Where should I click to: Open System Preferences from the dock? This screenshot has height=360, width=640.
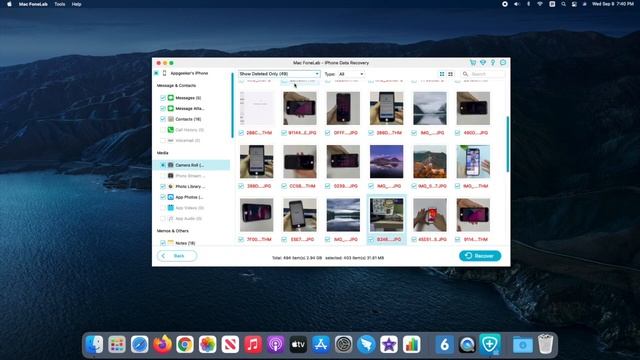[x=343, y=344]
